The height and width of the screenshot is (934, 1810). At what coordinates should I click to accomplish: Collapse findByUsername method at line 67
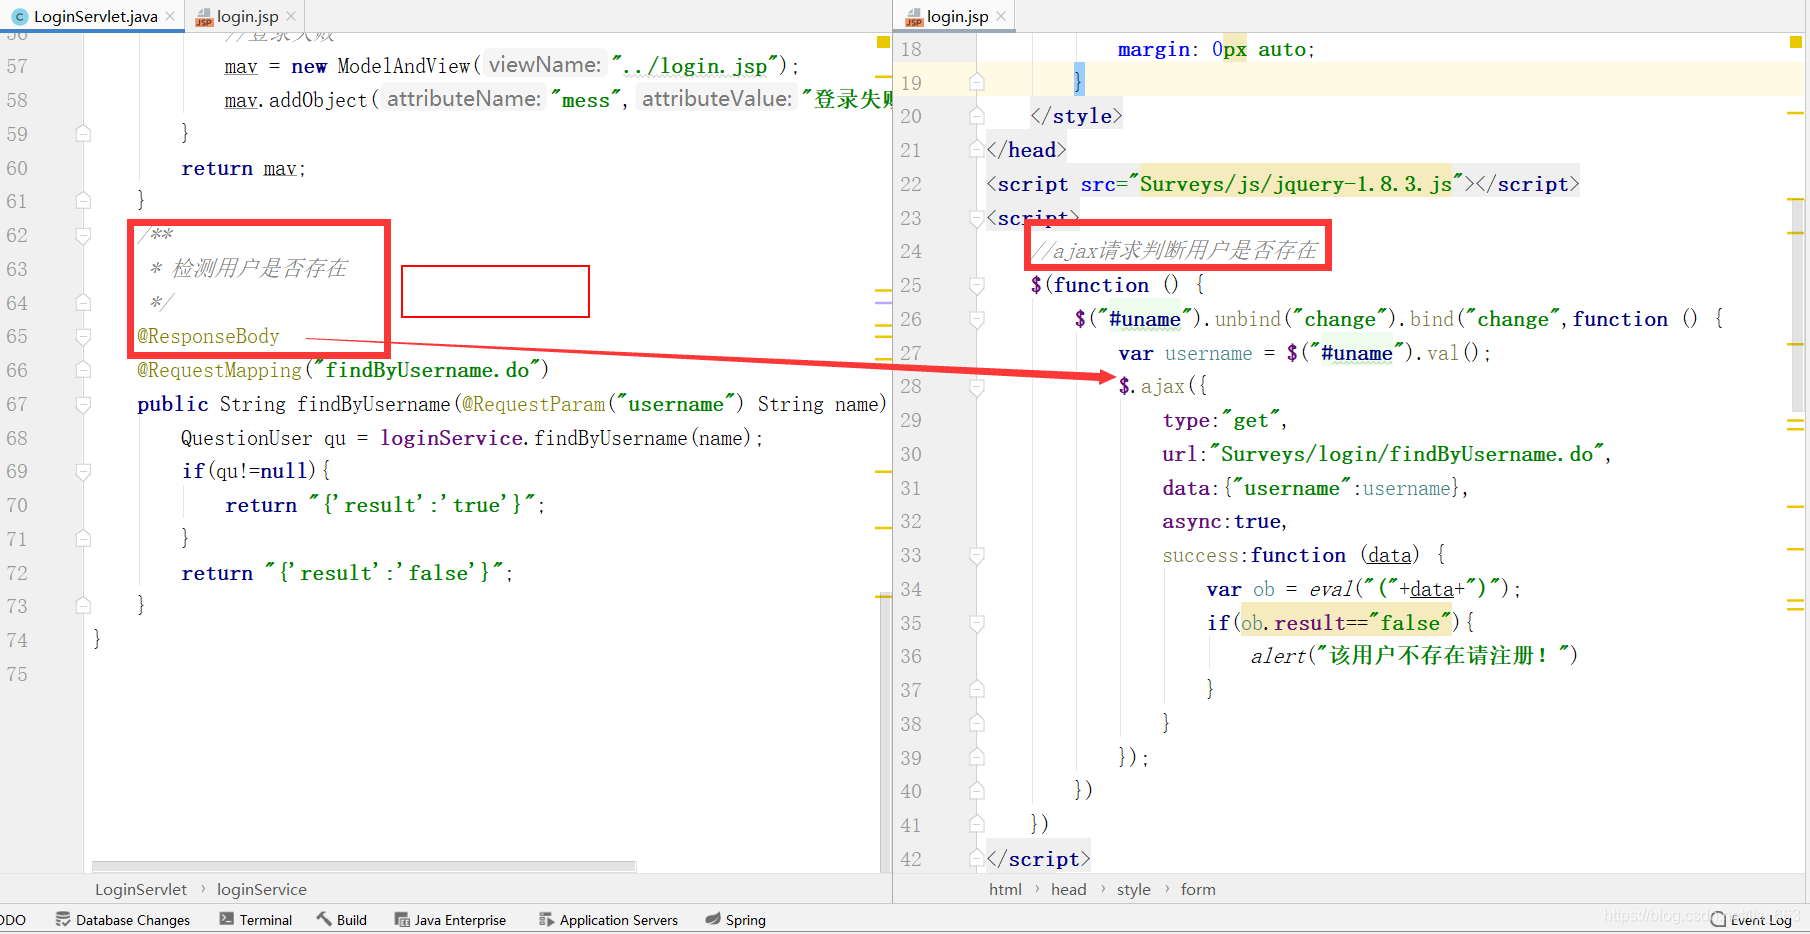pos(84,404)
